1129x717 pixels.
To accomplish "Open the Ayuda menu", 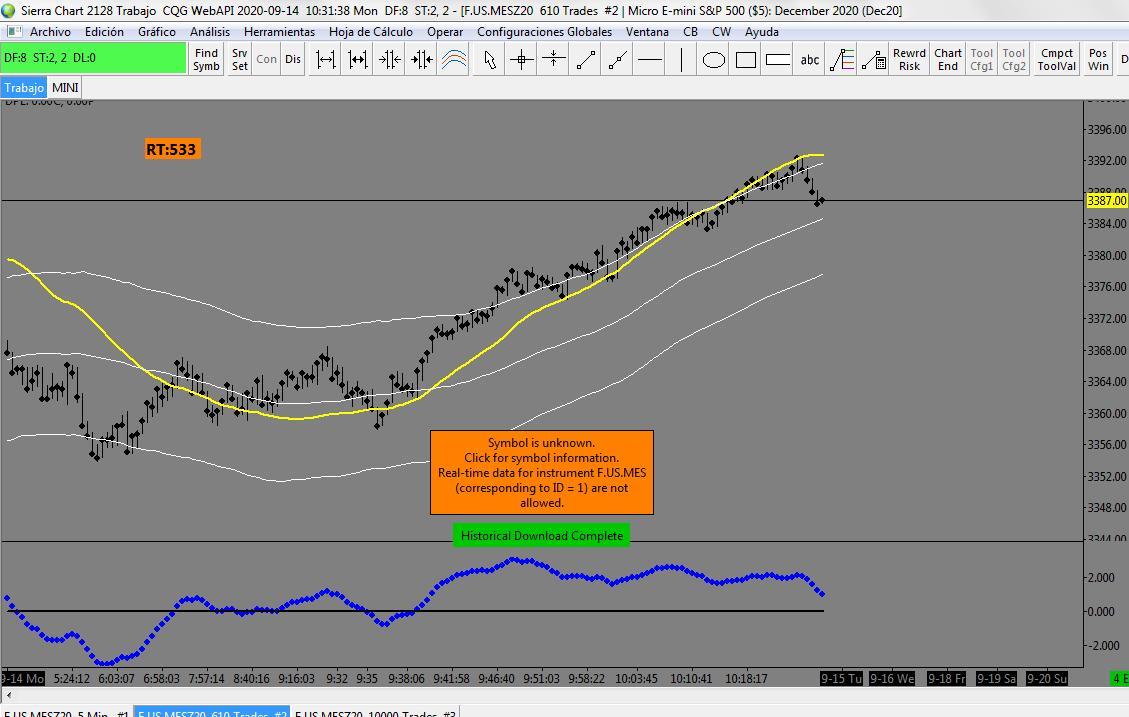I will 762,32.
